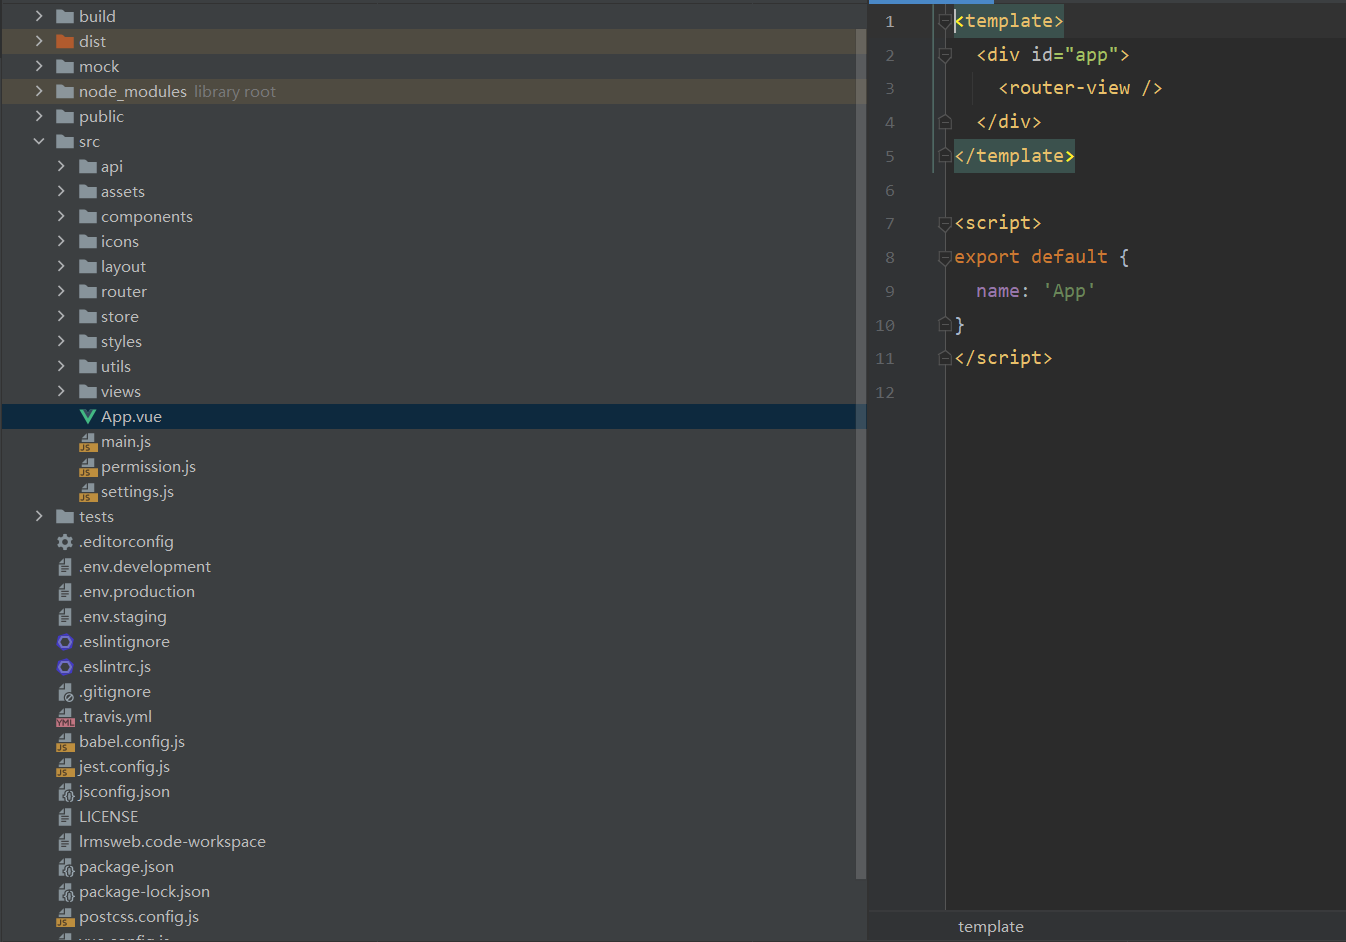Viewport: 1346px width, 942px height.
Task: Select the views folder name
Action: pos(121,392)
